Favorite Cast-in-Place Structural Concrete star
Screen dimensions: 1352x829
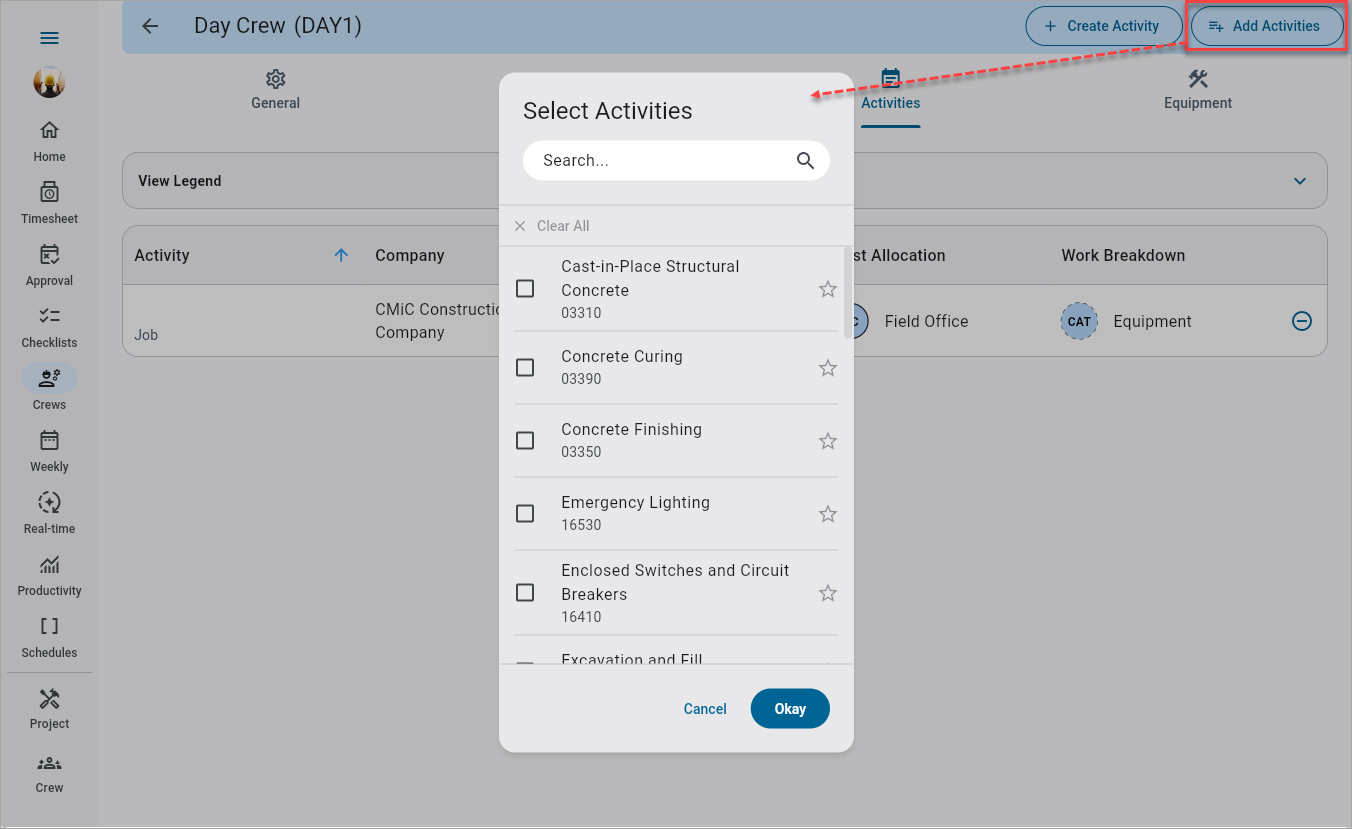[x=828, y=289]
